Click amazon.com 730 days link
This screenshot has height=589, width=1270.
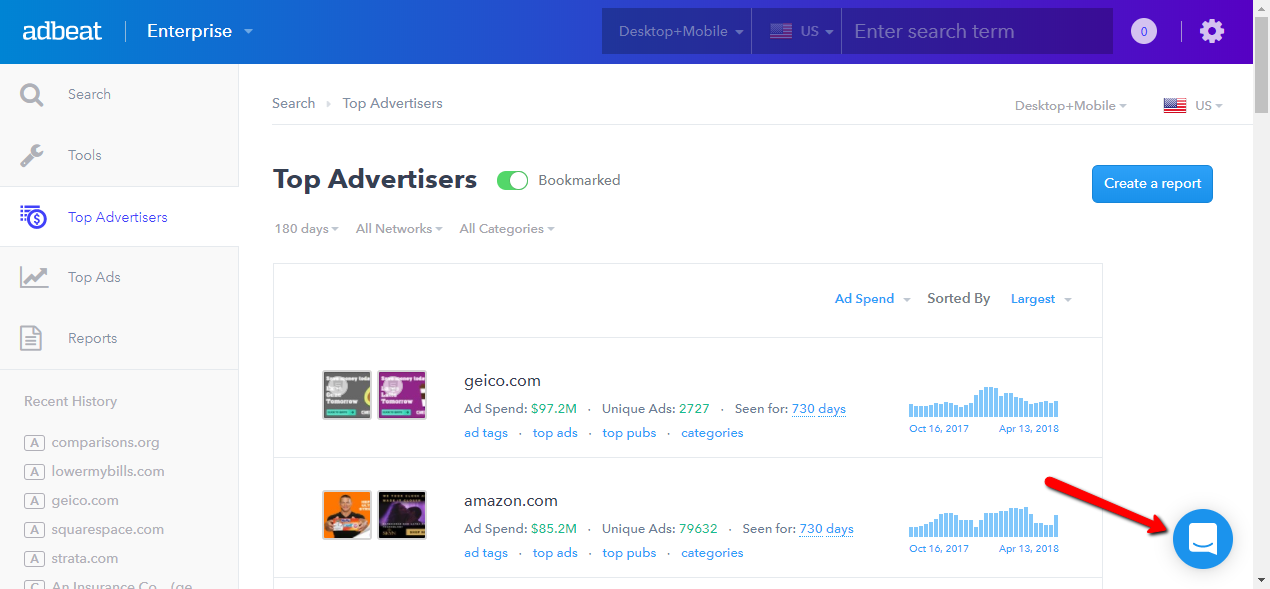[826, 529]
